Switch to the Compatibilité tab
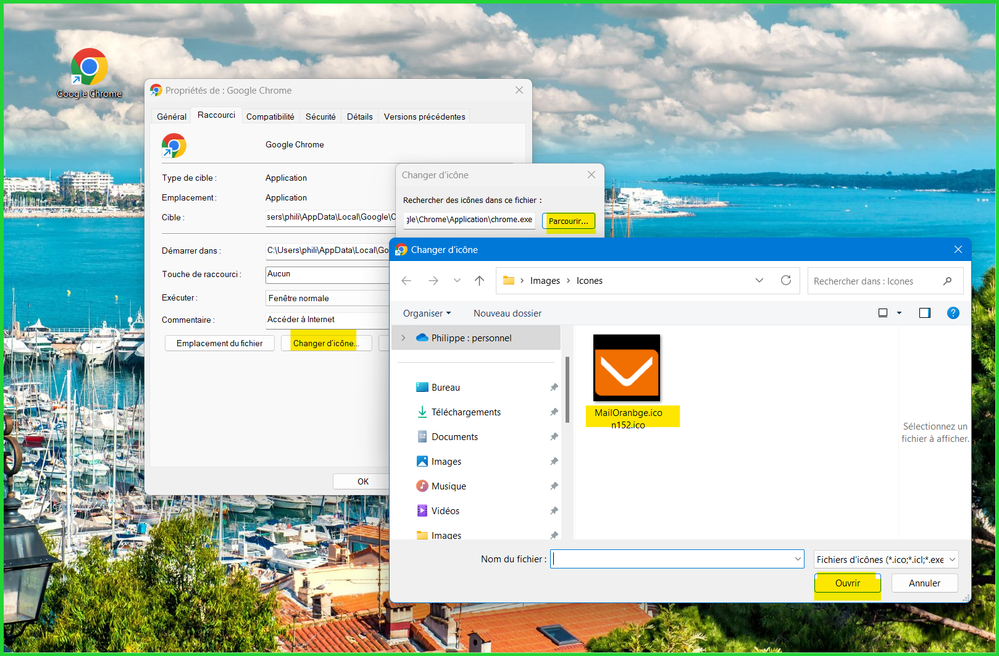Viewport: 999px width, 656px height. [x=270, y=117]
